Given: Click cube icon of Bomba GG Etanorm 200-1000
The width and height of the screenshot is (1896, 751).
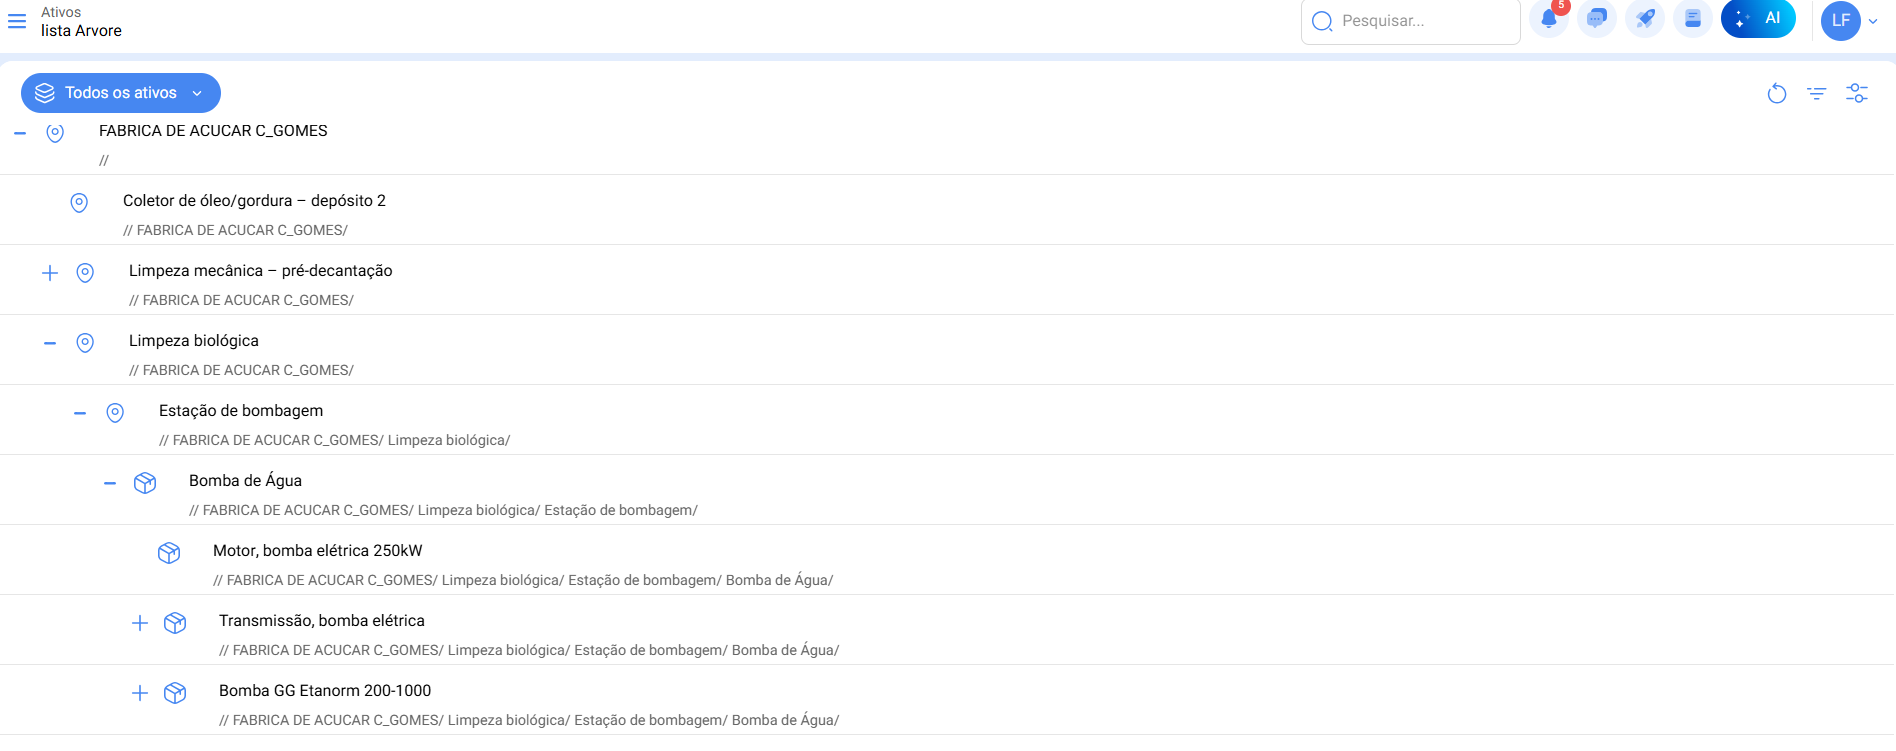Looking at the screenshot, I should (x=175, y=693).
